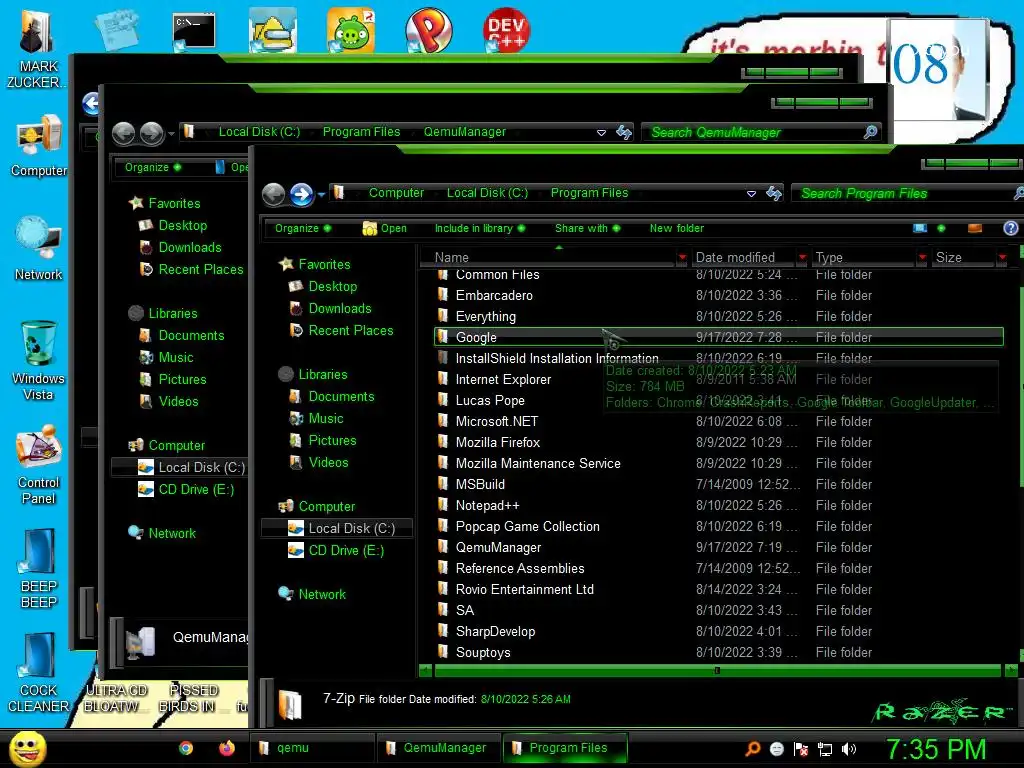Launch the Dev-C++ desktop shortcut
The width and height of the screenshot is (1024, 768).
(x=506, y=30)
